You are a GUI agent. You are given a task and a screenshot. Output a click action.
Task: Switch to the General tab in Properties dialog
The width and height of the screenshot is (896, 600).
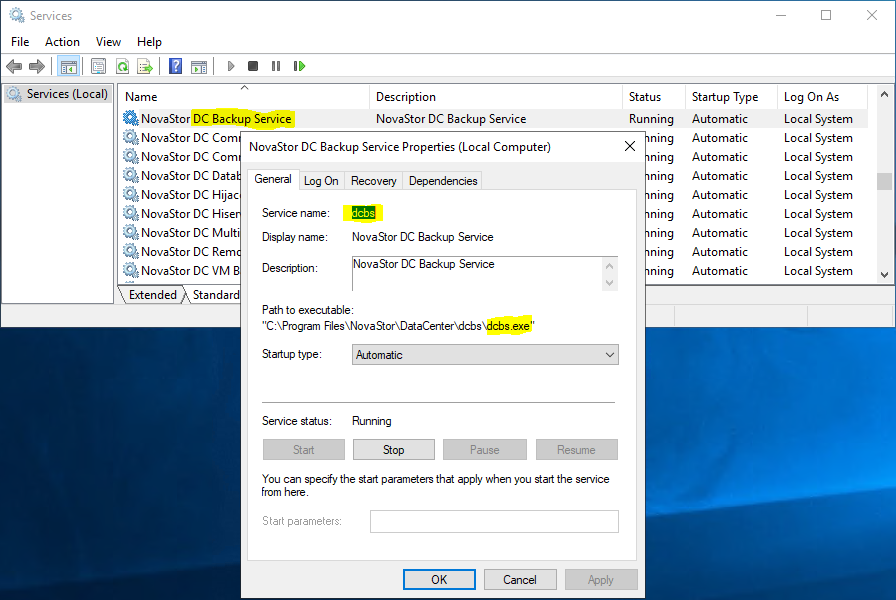pos(273,179)
